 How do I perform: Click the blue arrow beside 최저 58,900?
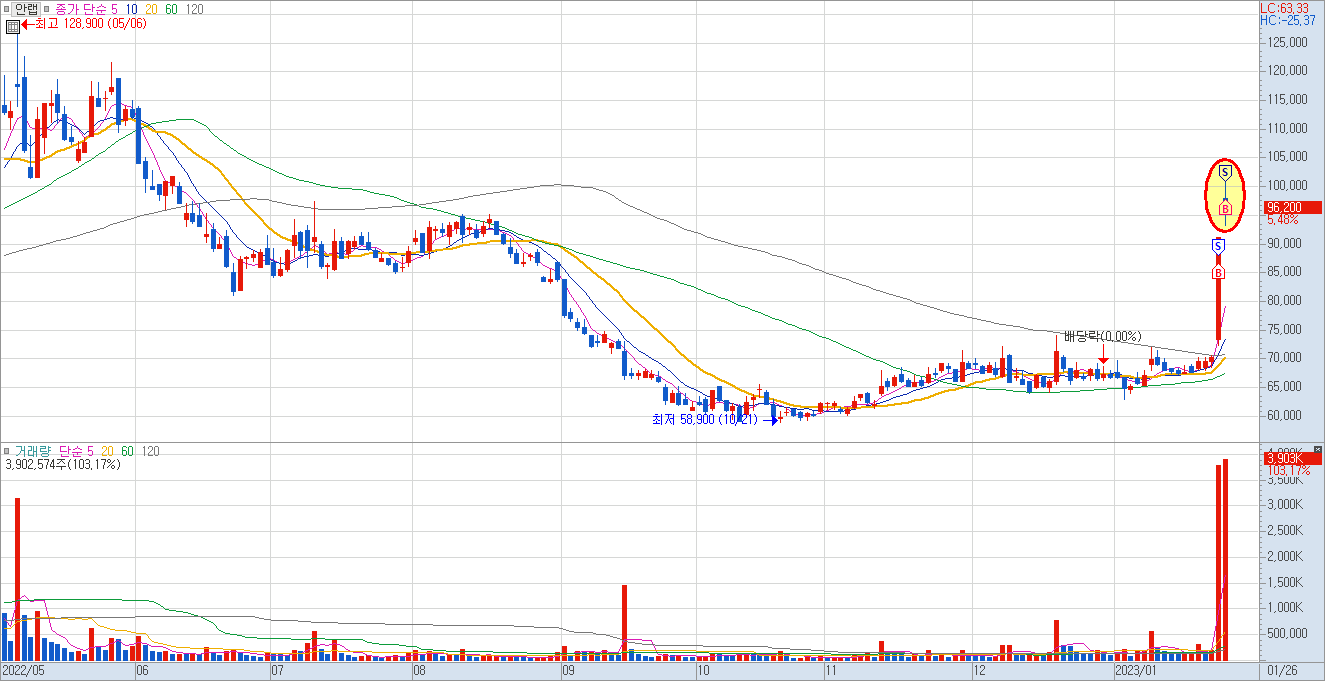771,421
